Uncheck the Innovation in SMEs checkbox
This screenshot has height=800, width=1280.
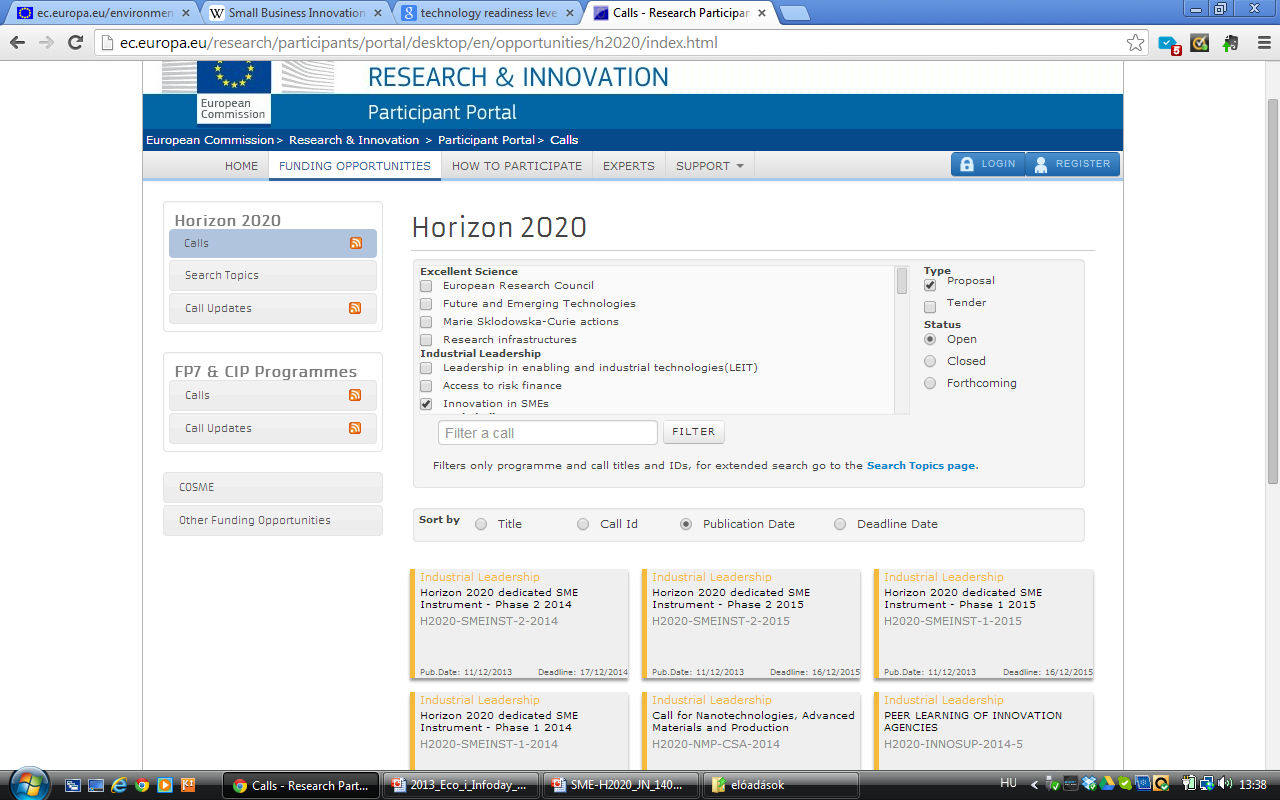(x=426, y=404)
